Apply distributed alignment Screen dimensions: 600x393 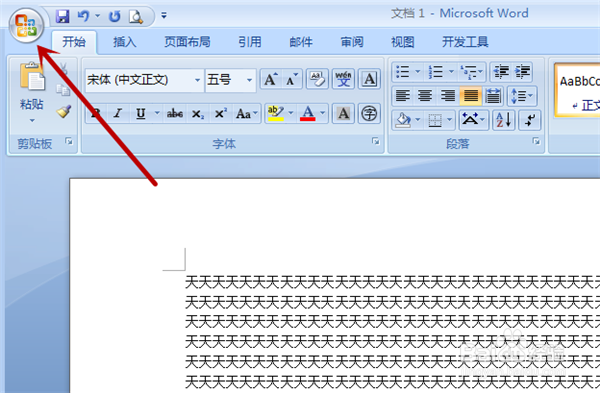[x=494, y=96]
